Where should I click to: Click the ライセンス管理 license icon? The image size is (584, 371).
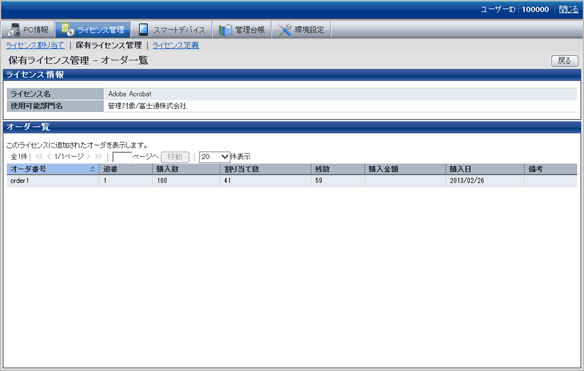click(x=67, y=29)
